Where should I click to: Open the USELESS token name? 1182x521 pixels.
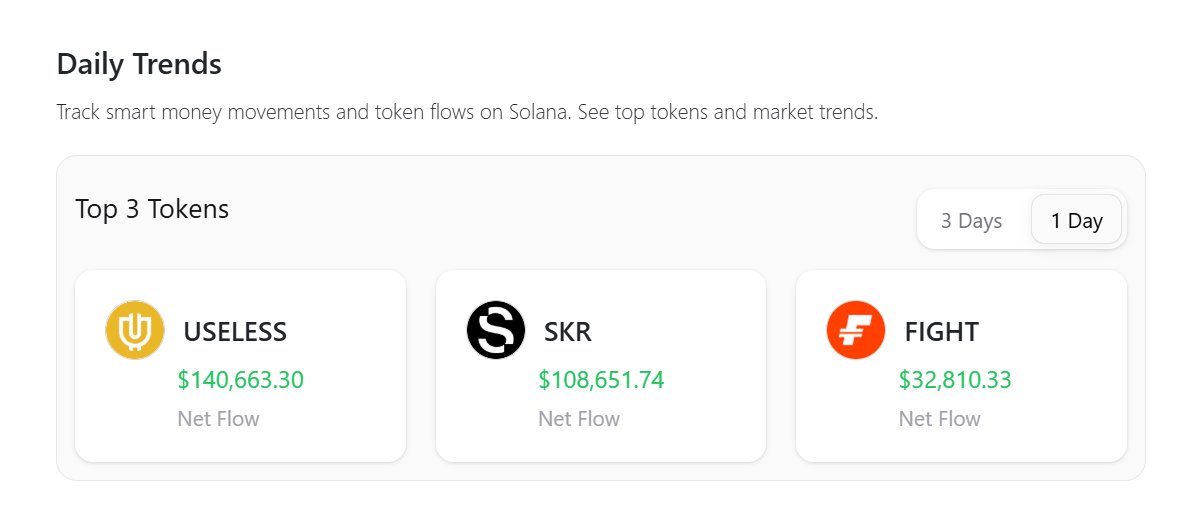235,331
